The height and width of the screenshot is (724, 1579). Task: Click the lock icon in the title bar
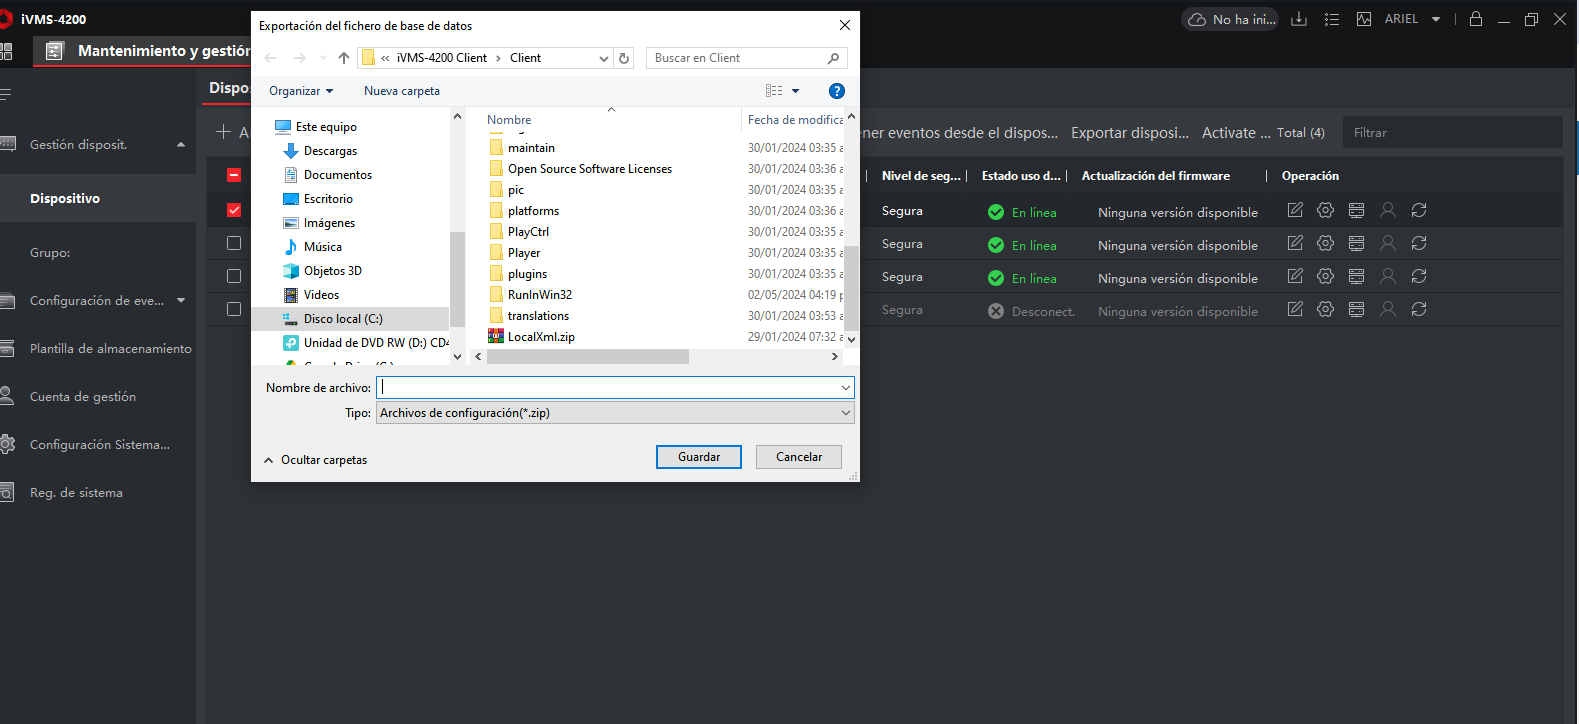(1475, 19)
